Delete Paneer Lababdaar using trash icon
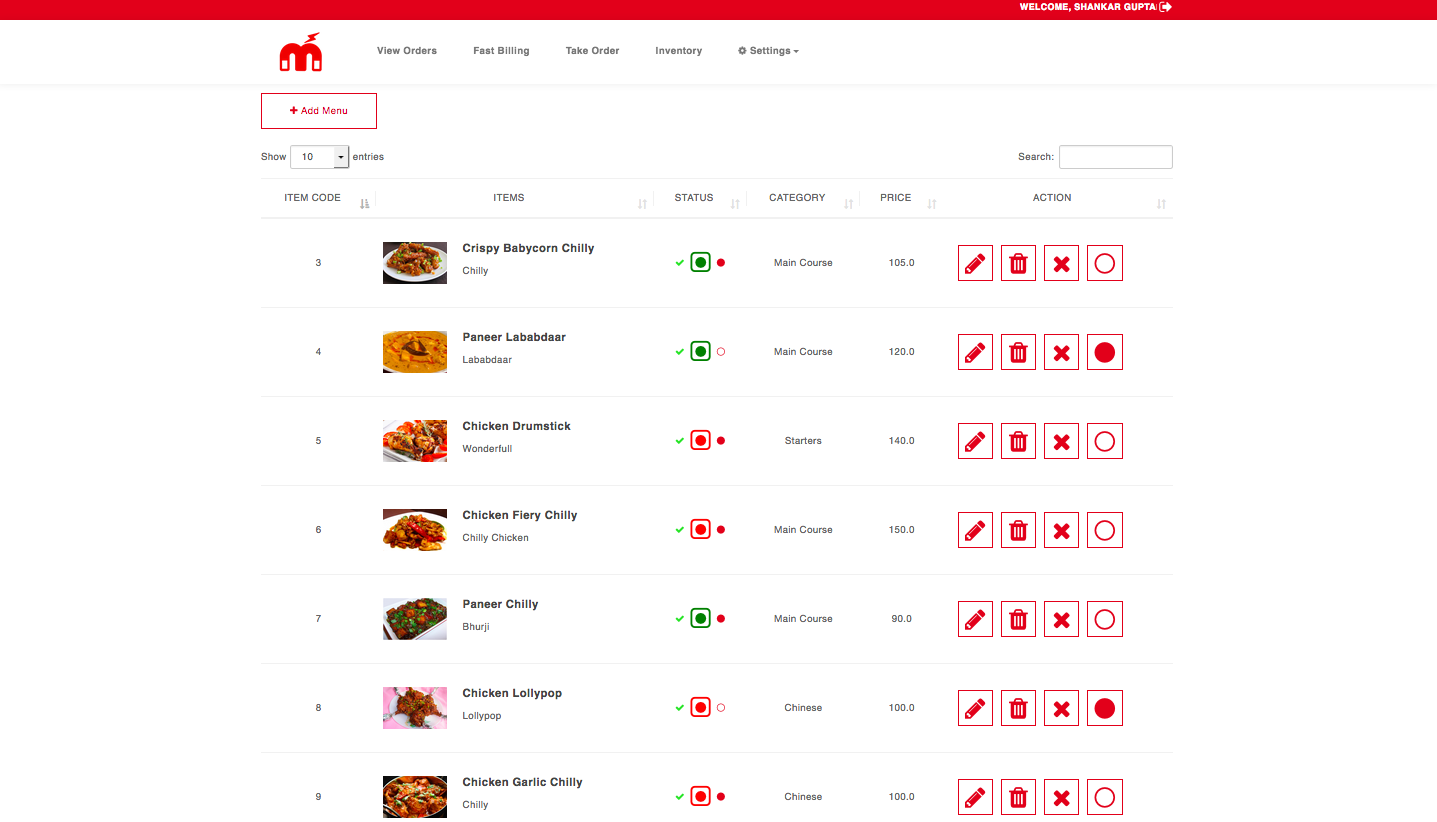 [x=1018, y=352]
